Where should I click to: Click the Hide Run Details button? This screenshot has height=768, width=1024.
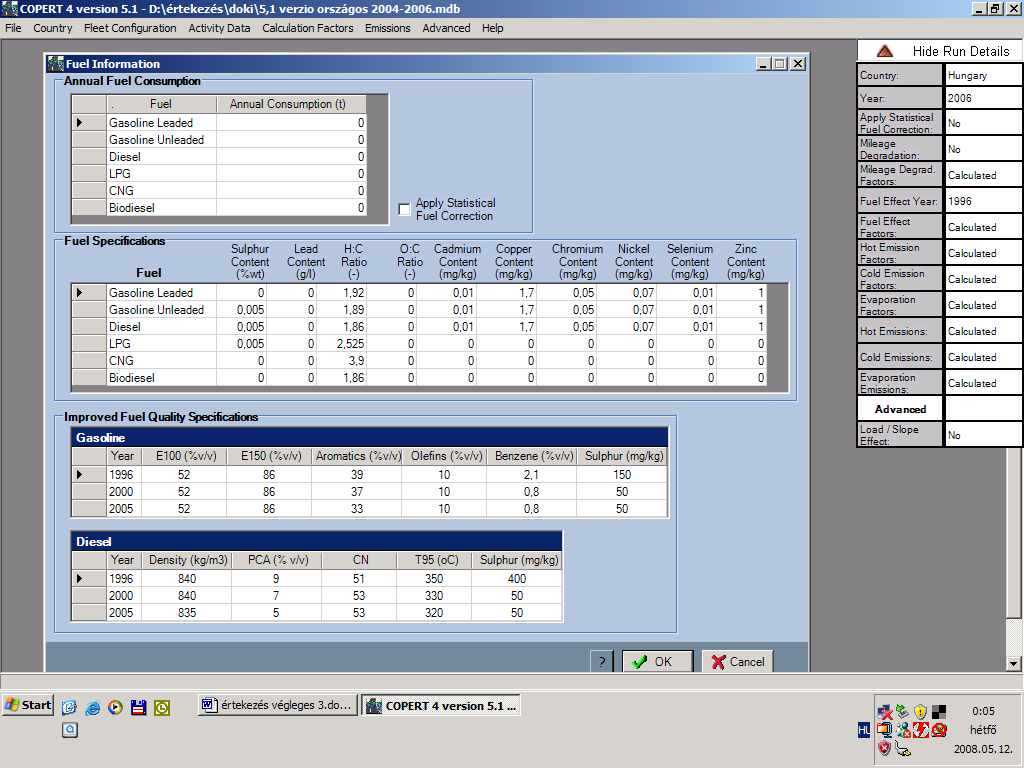[x=940, y=51]
